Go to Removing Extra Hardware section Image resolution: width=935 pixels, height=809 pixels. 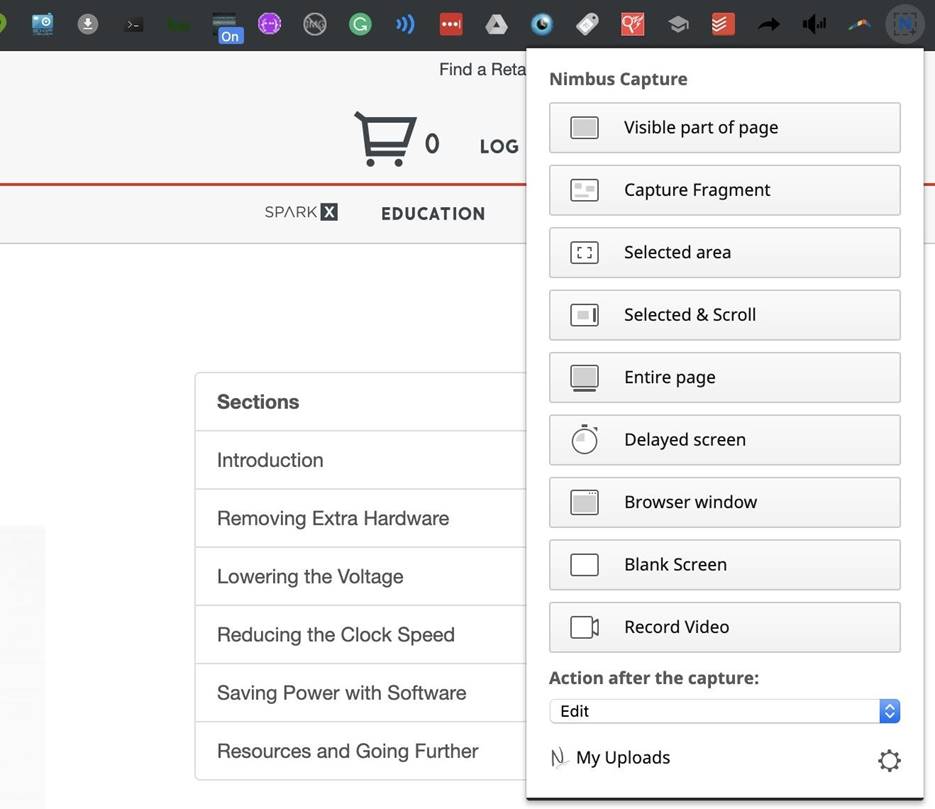point(333,518)
